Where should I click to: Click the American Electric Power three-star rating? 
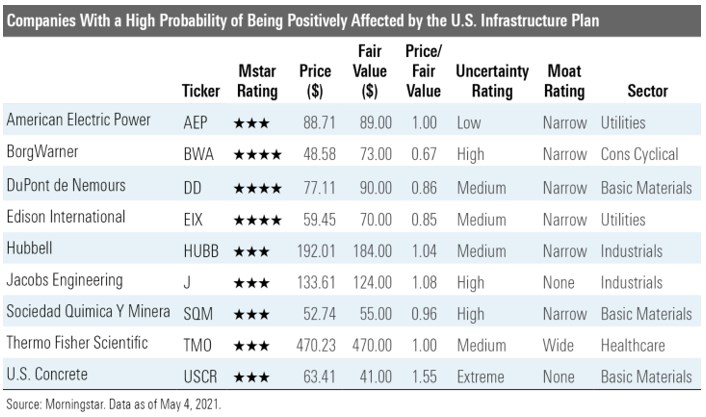tap(251, 123)
